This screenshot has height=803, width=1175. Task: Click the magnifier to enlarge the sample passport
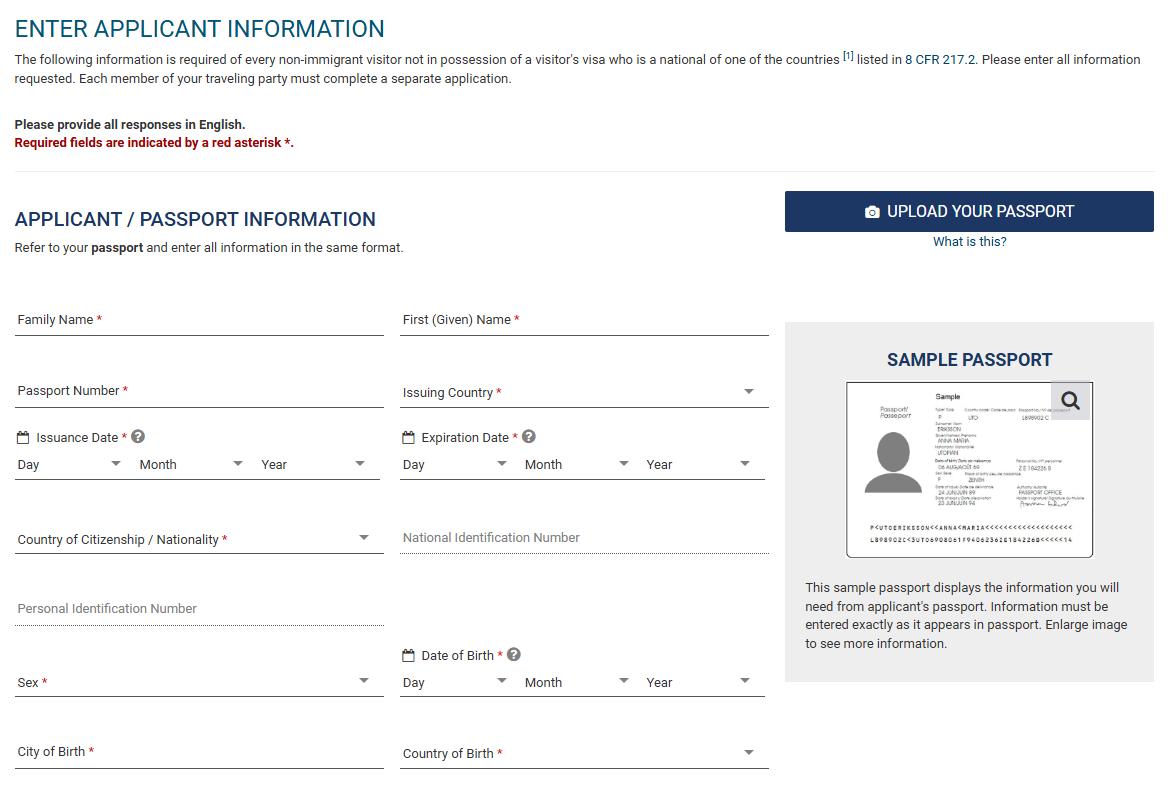pyautogui.click(x=1070, y=400)
